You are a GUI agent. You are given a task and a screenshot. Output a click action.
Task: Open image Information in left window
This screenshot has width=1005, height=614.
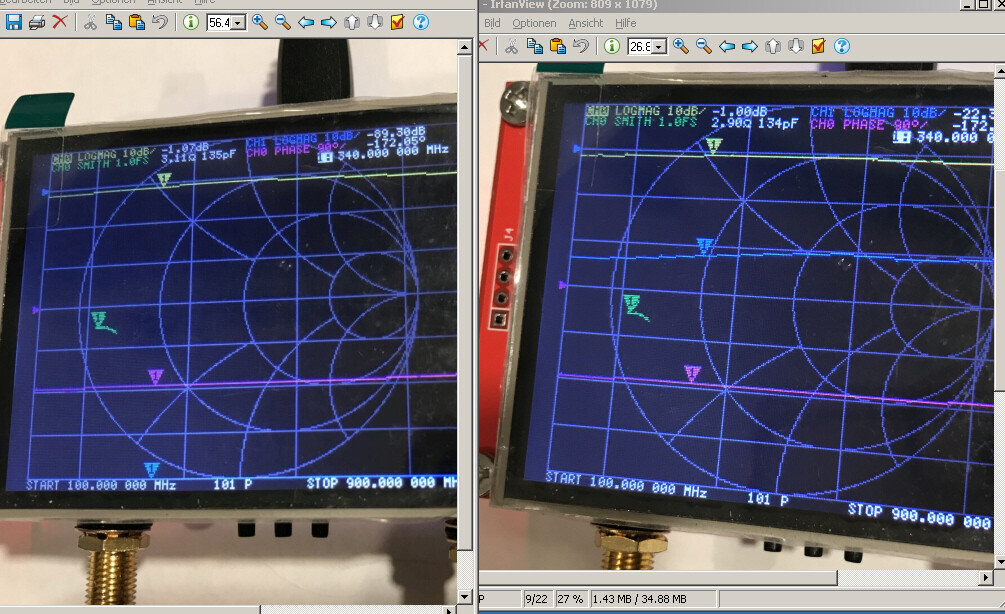(x=190, y=22)
